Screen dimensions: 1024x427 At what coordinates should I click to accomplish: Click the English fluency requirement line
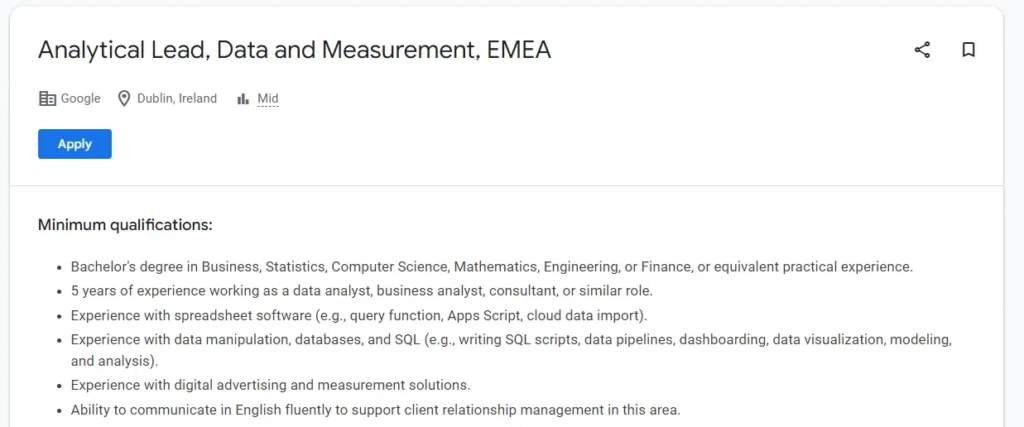[375, 410]
